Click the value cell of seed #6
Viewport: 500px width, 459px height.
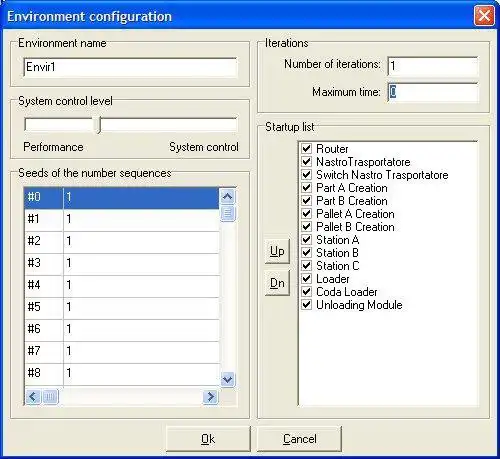click(x=141, y=330)
